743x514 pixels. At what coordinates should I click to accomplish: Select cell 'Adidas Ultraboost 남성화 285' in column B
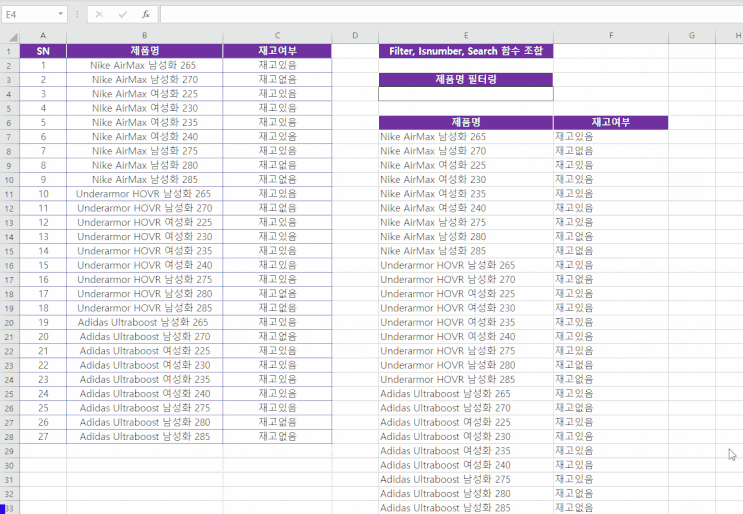[x=145, y=437]
